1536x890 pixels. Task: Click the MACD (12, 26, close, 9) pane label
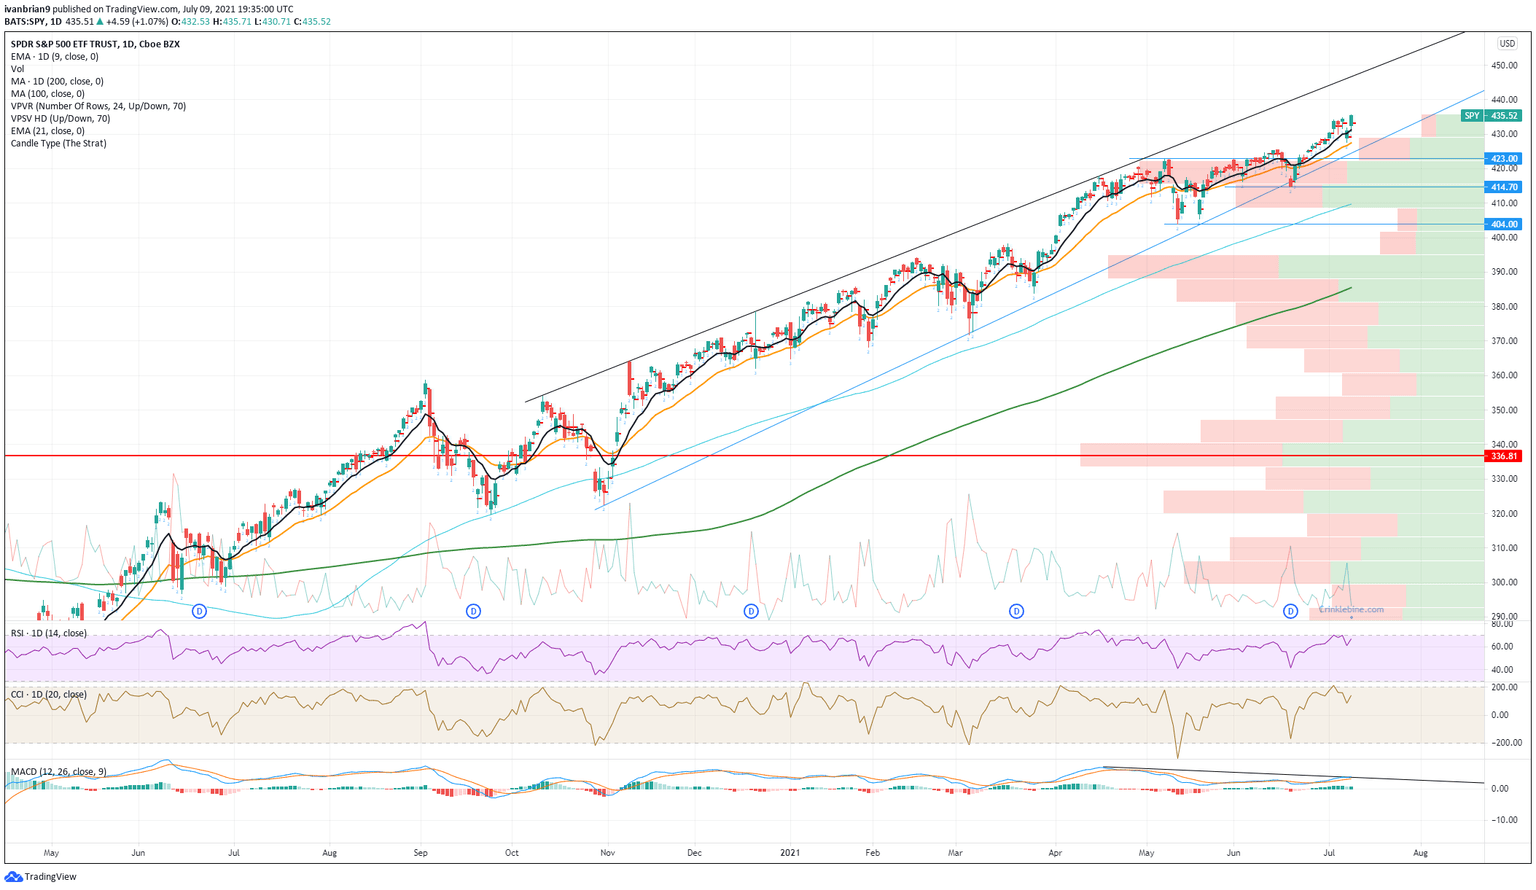58,772
